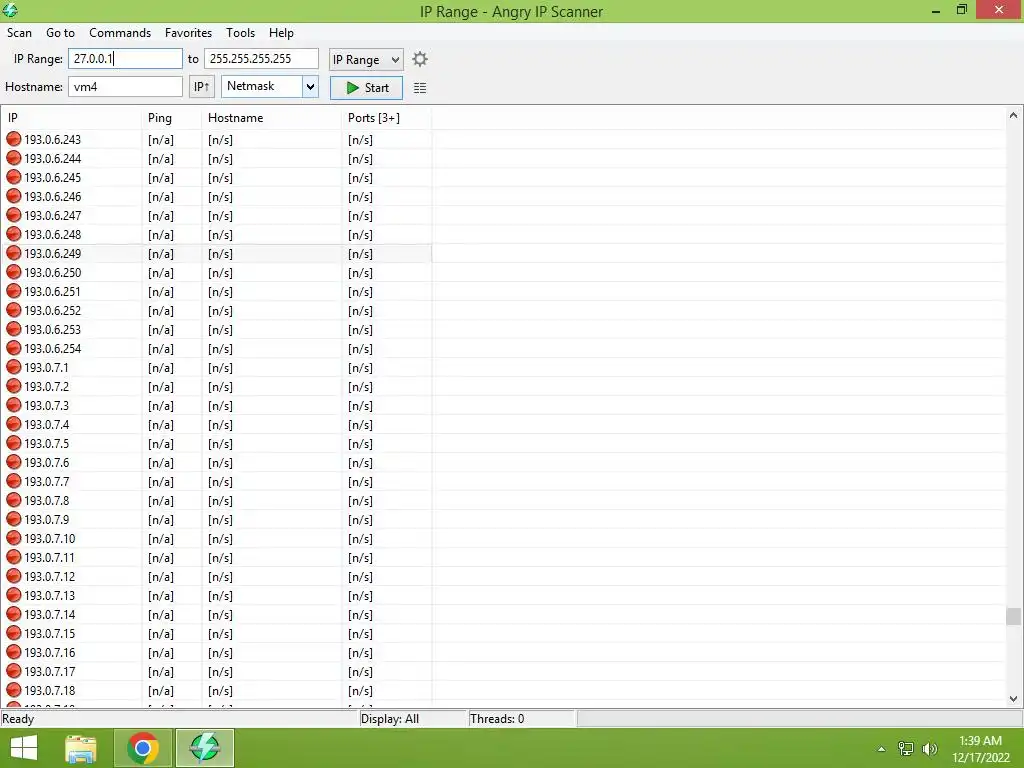This screenshot has width=1024, height=768.
Task: Click the IP up-arrow button
Action: (x=202, y=87)
